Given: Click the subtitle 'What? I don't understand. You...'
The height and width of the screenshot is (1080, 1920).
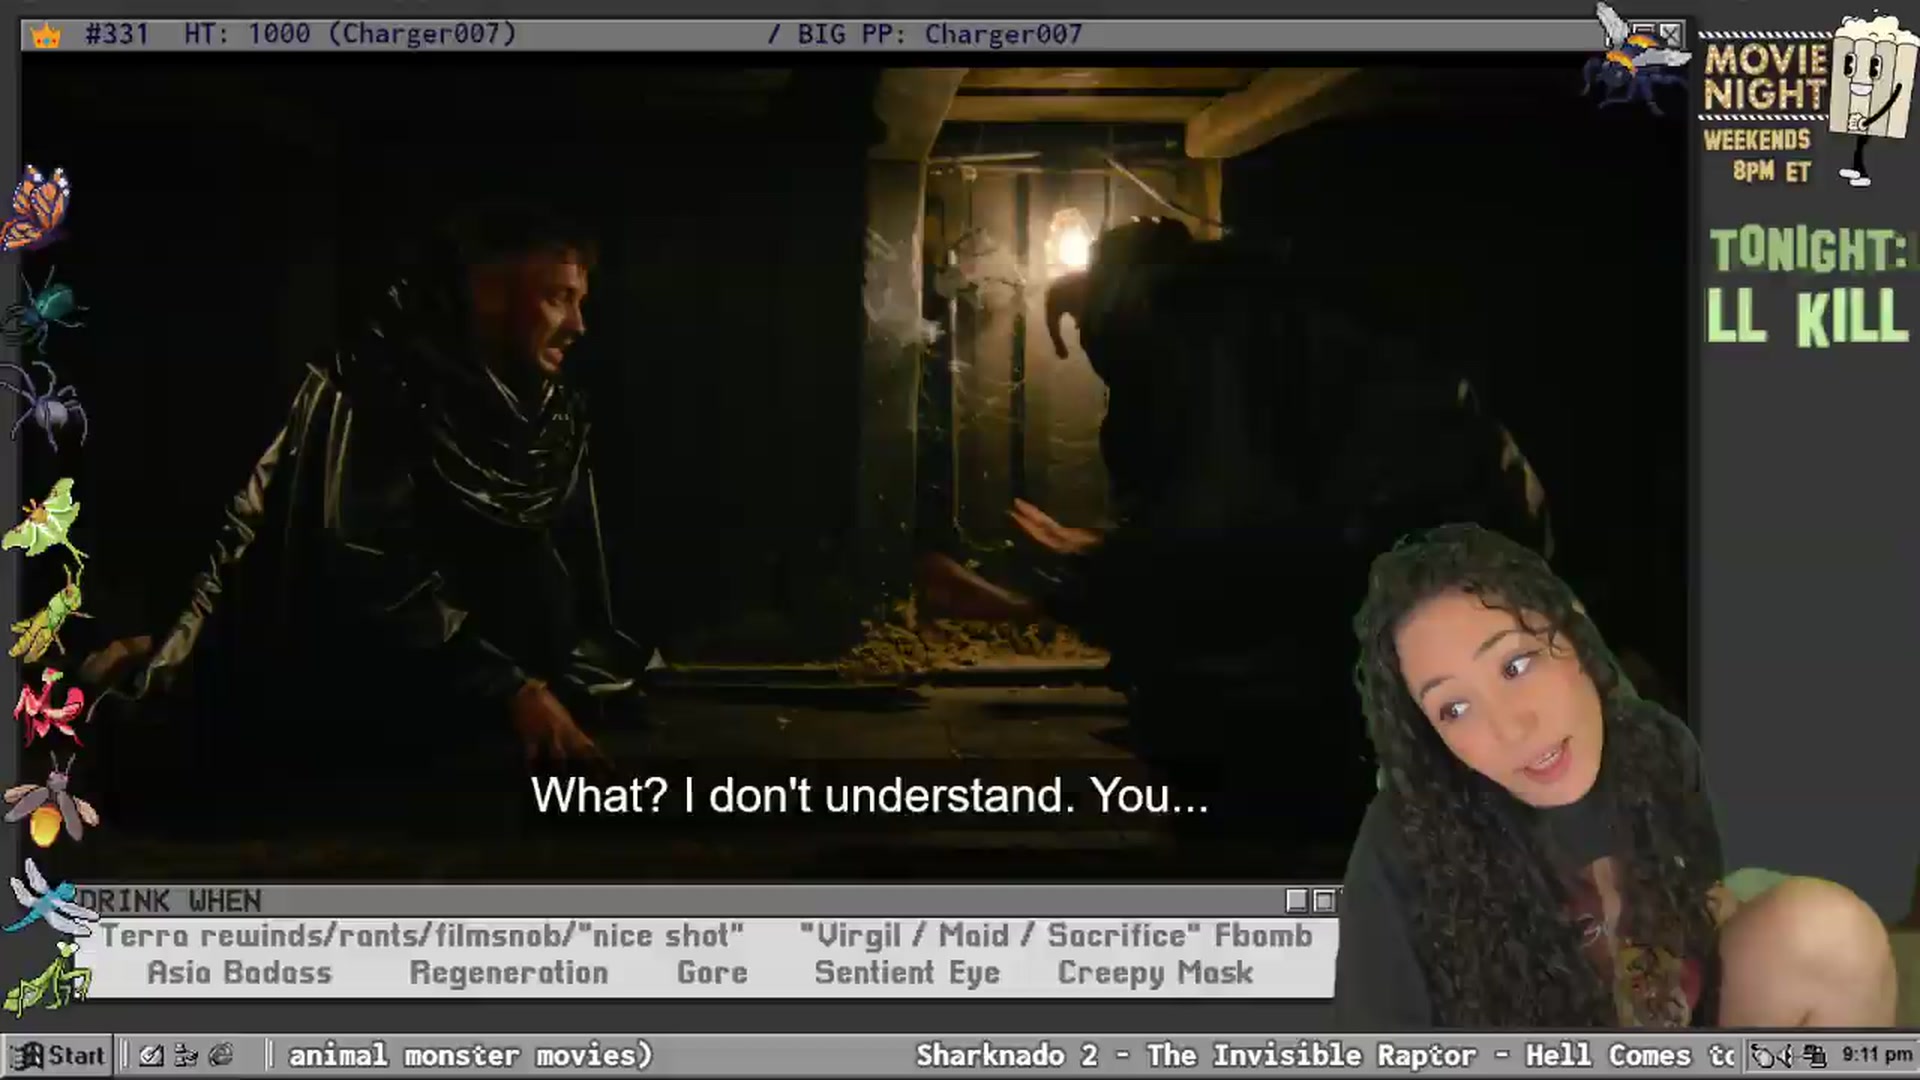Looking at the screenshot, I should pyautogui.click(x=870, y=796).
